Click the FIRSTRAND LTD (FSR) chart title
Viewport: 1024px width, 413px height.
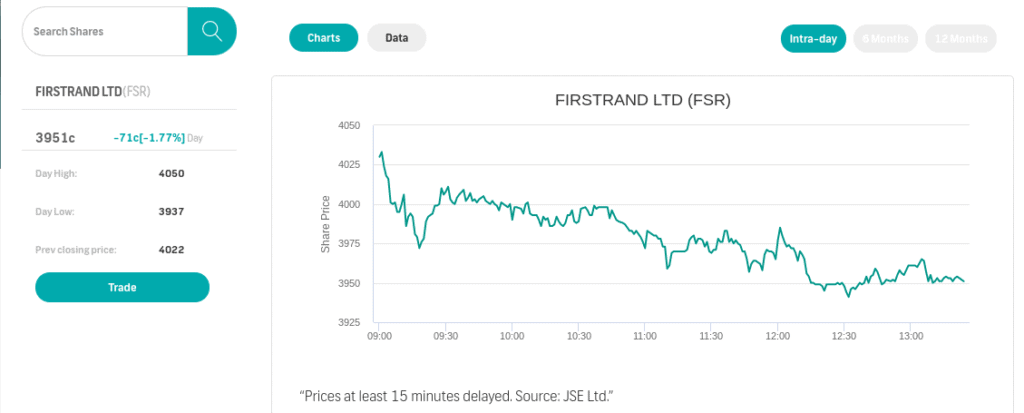pyautogui.click(x=642, y=100)
